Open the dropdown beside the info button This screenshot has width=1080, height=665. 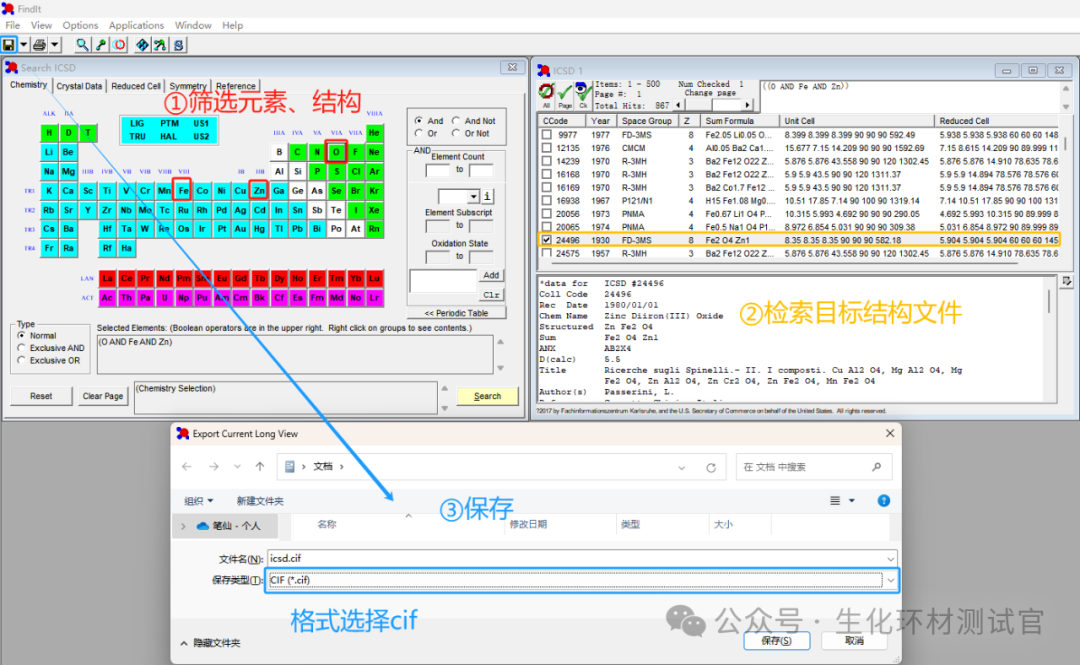coord(474,196)
